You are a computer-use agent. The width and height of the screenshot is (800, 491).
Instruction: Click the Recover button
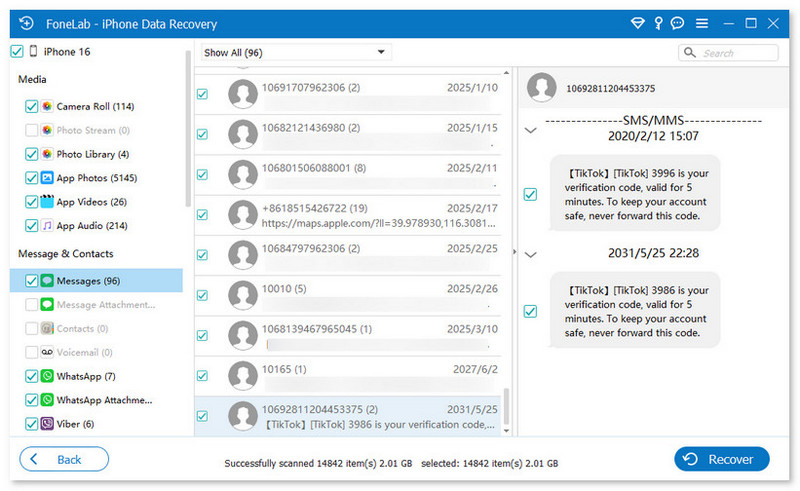[x=721, y=459]
